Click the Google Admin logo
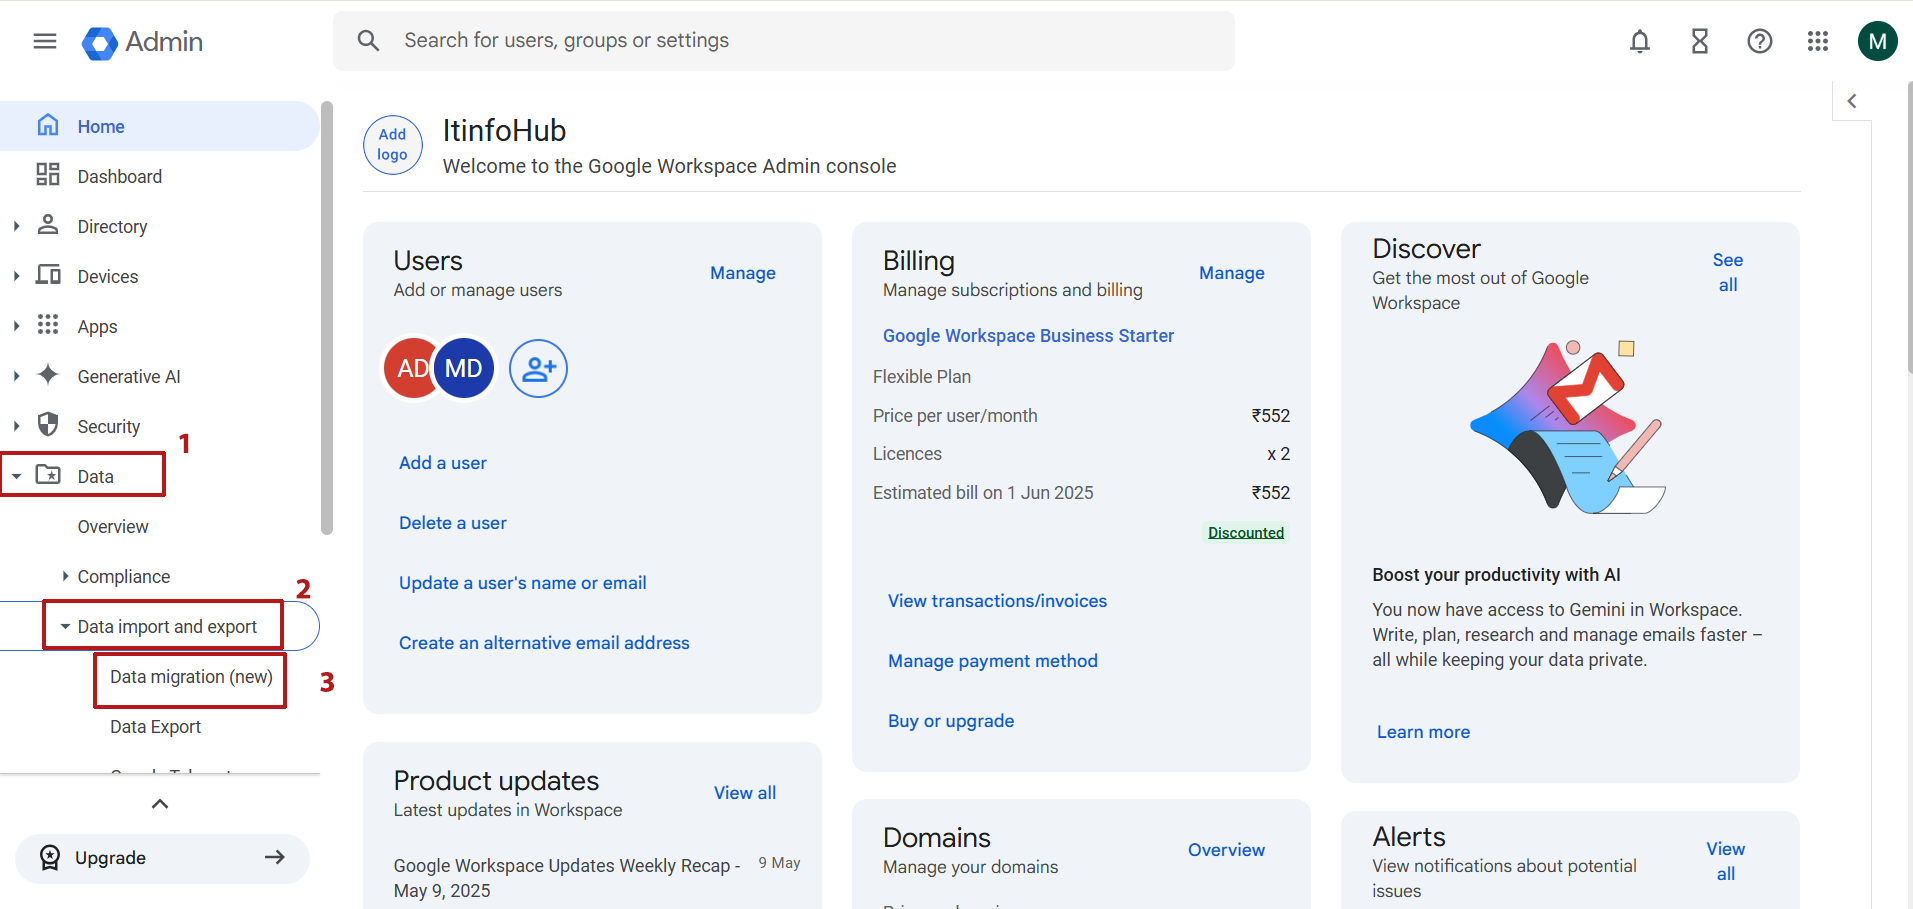1913x909 pixels. tap(142, 42)
